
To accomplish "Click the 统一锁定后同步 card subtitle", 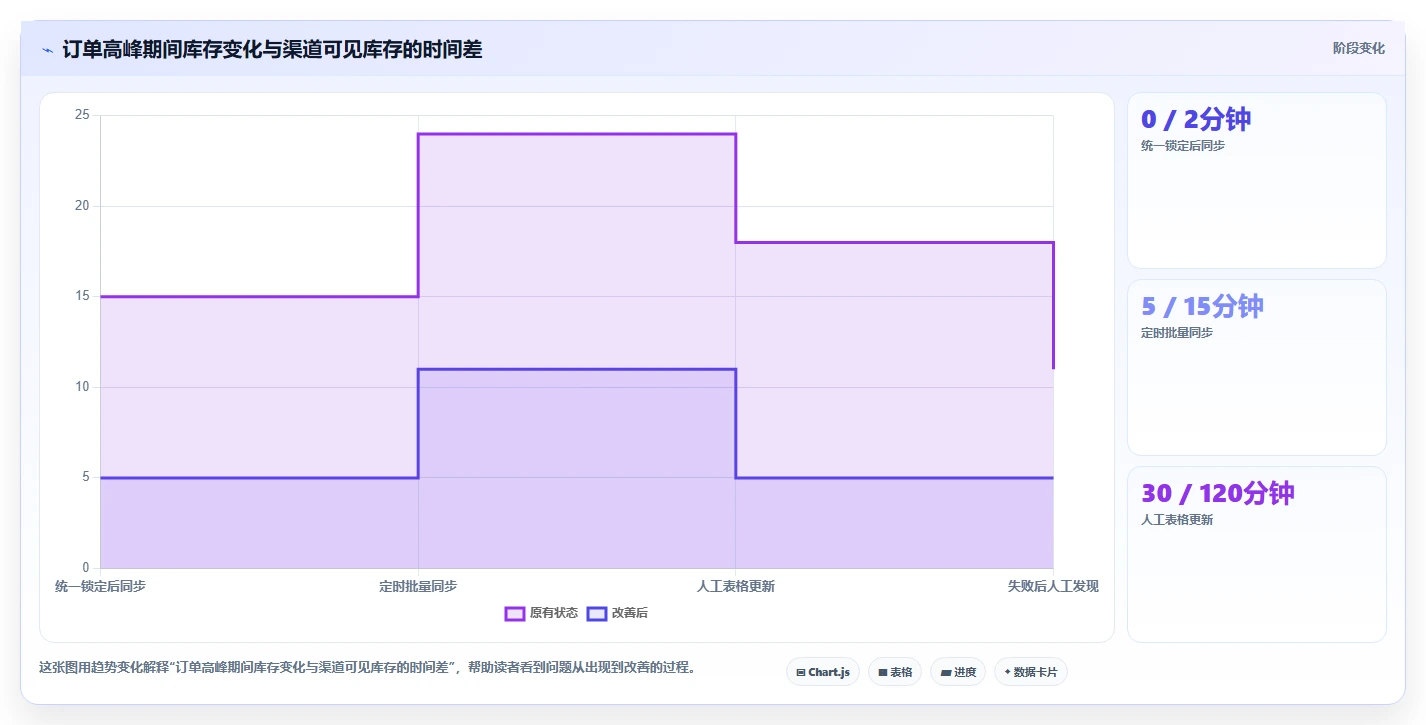I will click(1183, 146).
